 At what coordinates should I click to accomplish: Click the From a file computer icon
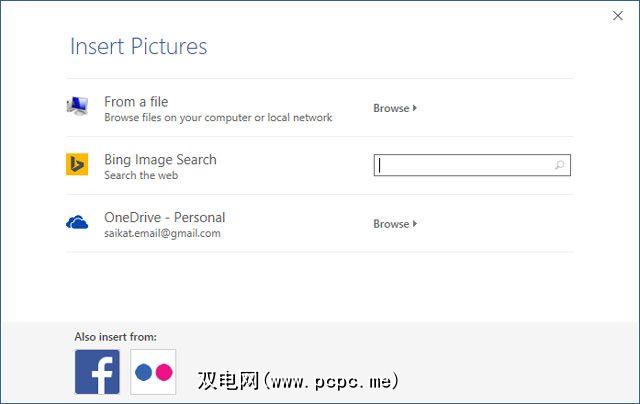(x=77, y=107)
